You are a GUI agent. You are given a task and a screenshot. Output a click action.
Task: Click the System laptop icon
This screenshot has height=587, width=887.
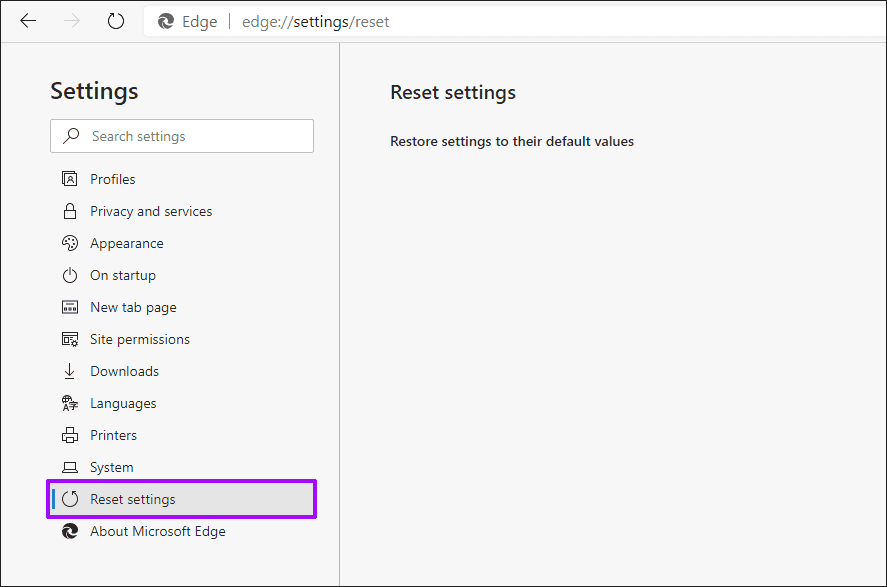70,468
